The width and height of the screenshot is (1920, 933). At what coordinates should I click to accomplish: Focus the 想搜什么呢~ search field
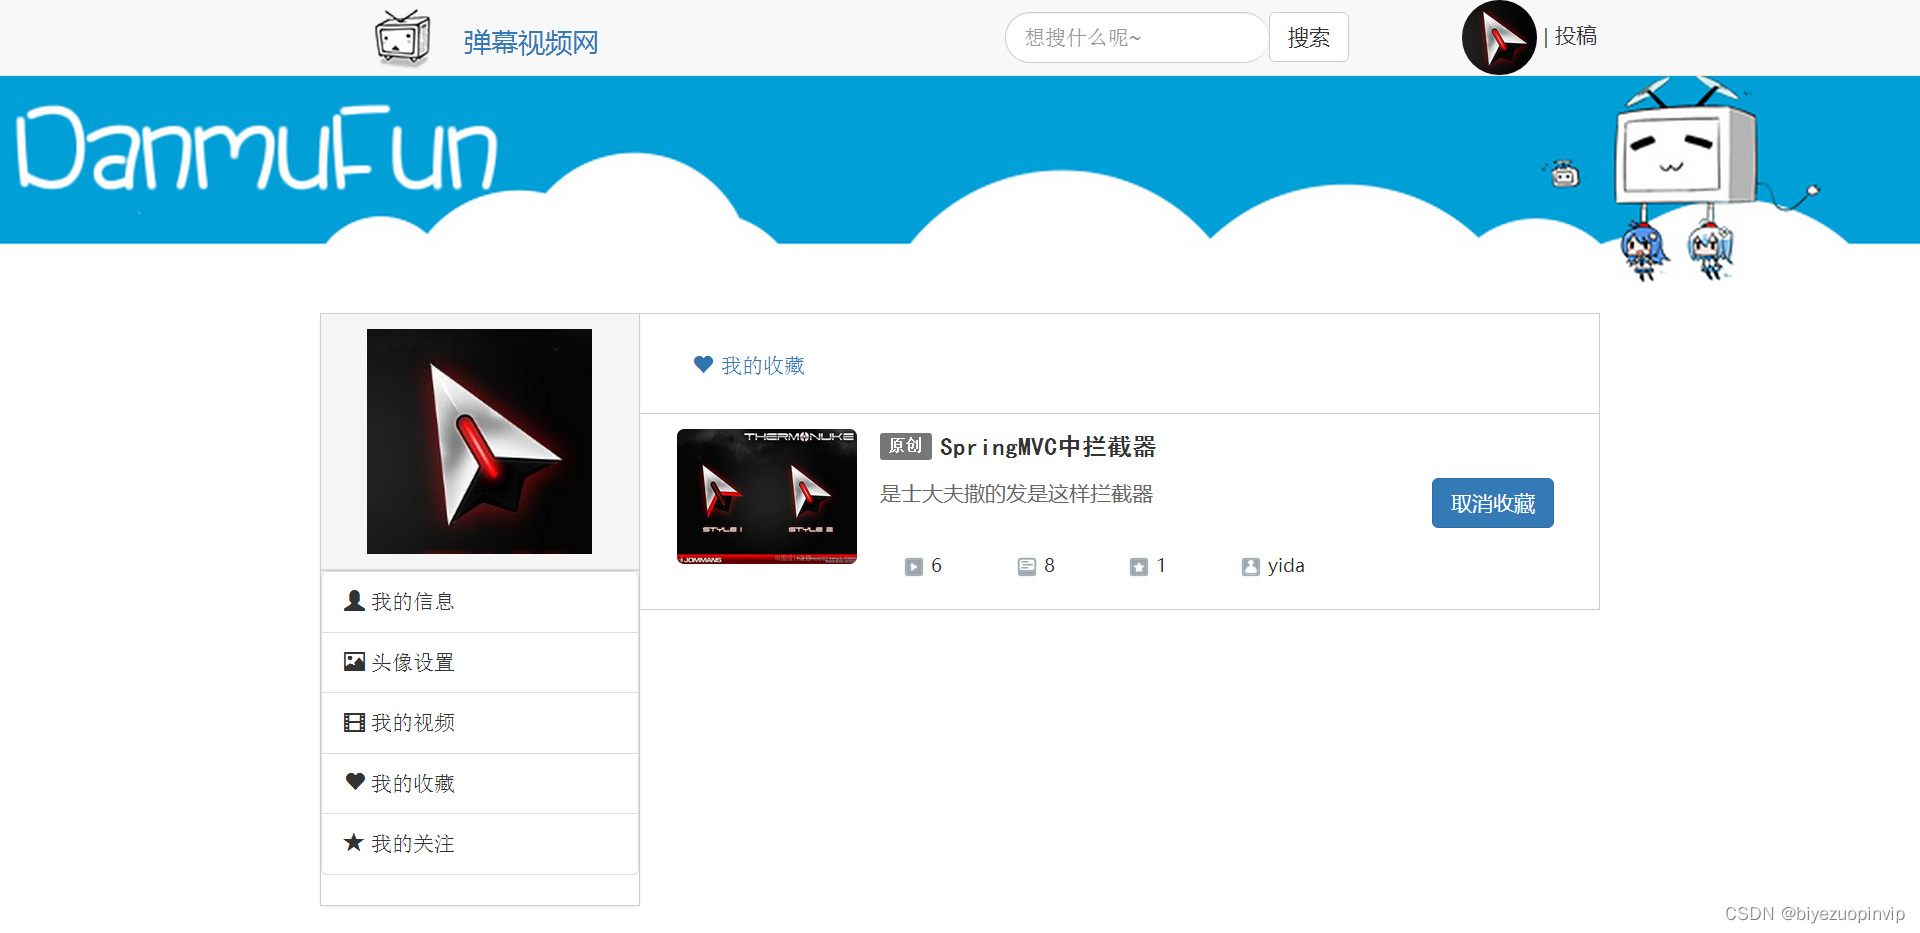pyautogui.click(x=1135, y=38)
